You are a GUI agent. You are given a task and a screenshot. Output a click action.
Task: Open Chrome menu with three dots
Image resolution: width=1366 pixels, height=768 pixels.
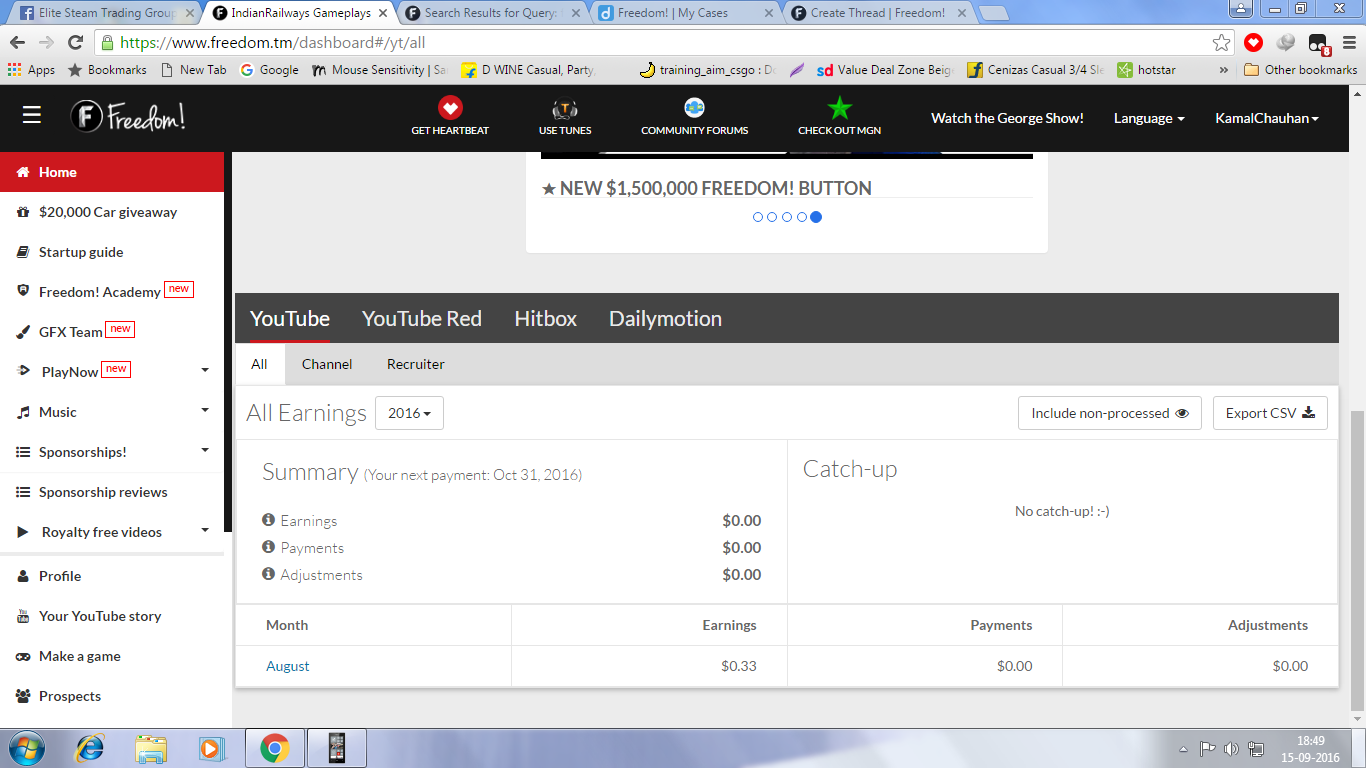click(x=1348, y=43)
